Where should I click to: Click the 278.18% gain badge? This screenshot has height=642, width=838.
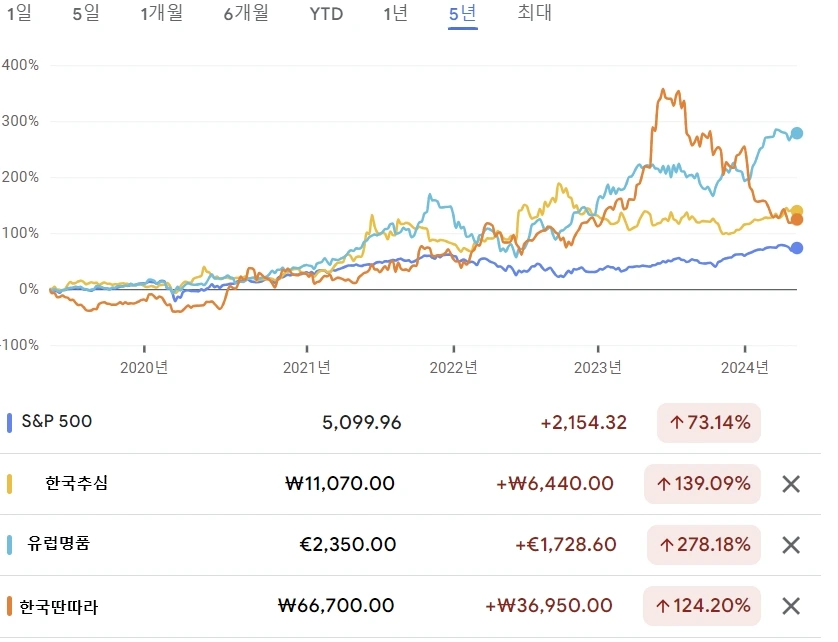tap(703, 545)
